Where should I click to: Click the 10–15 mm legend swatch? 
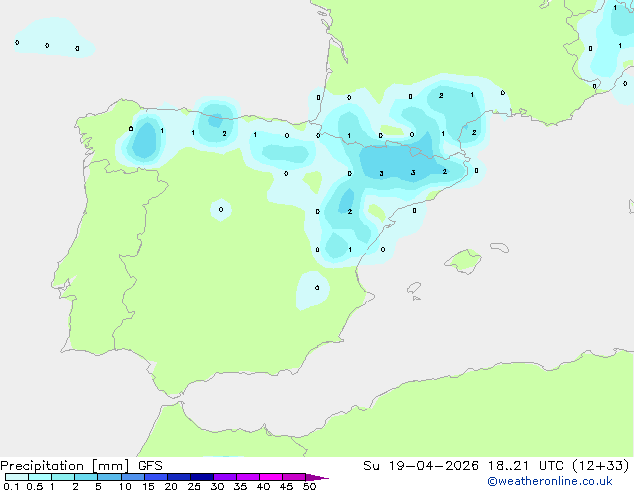[132, 477]
